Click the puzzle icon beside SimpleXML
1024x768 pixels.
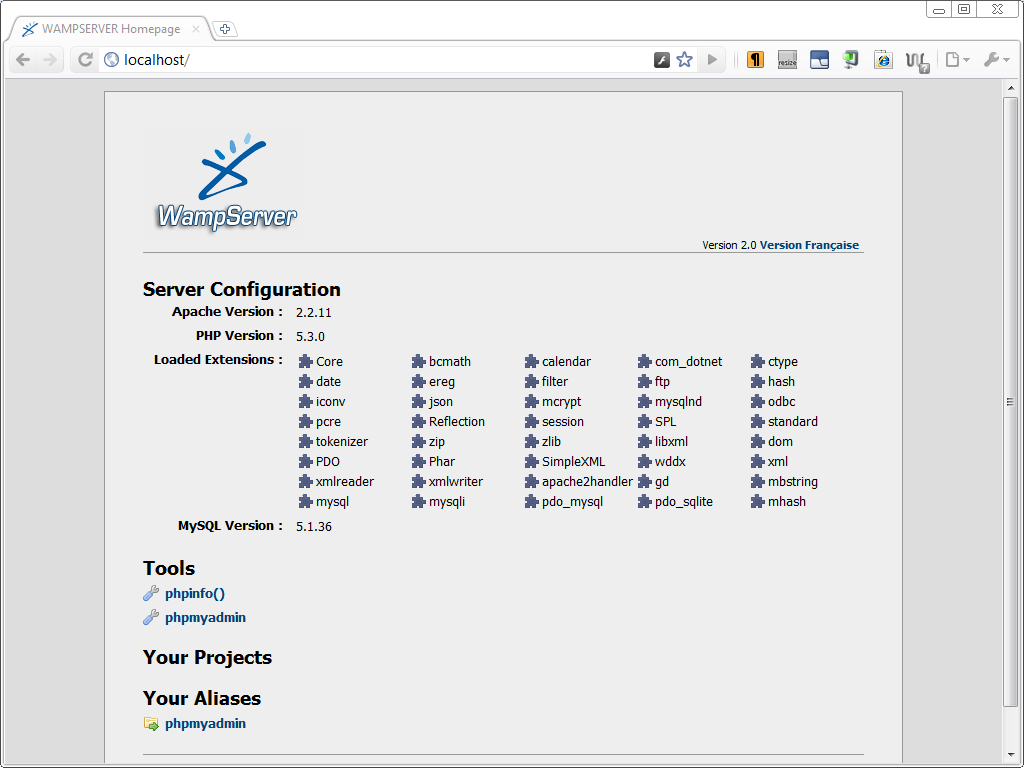[531, 462]
